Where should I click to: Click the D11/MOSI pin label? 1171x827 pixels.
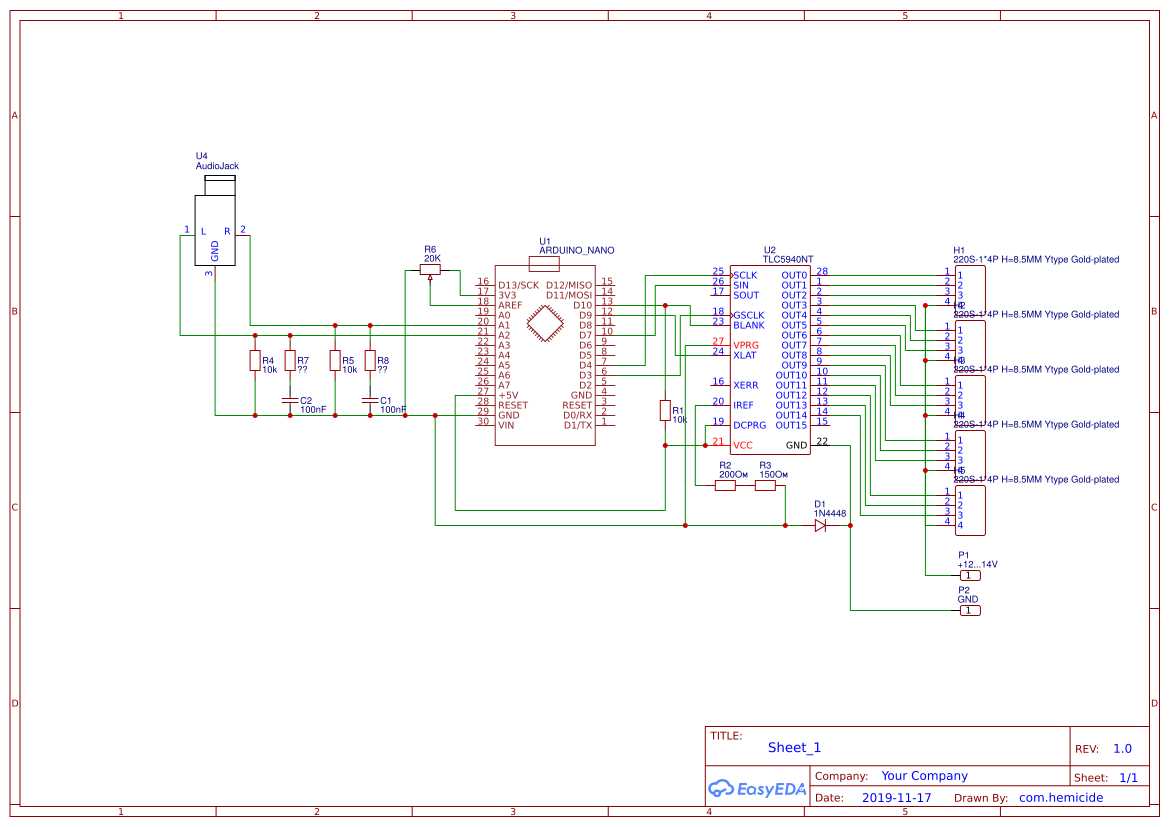tap(569, 295)
